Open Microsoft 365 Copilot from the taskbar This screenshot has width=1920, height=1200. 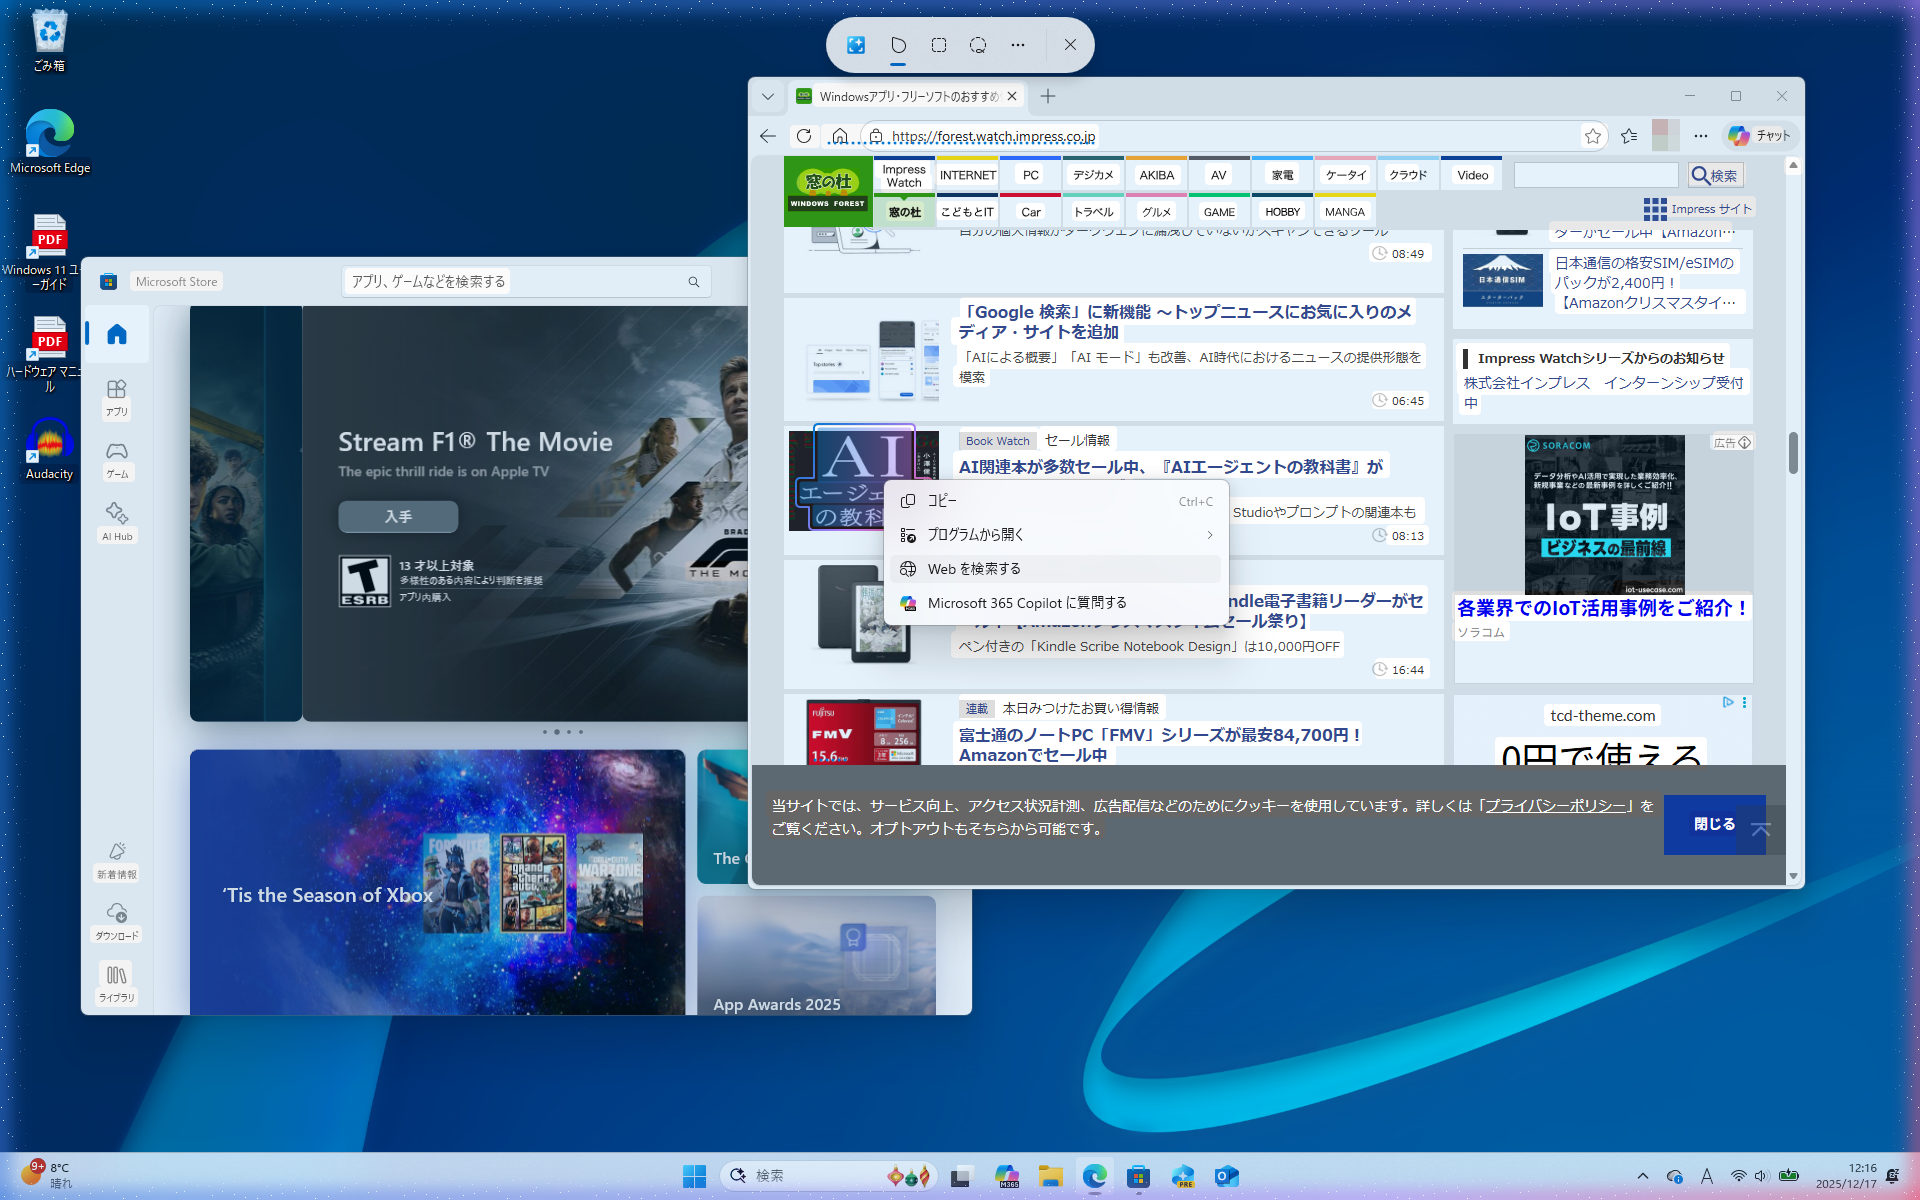1008,1176
